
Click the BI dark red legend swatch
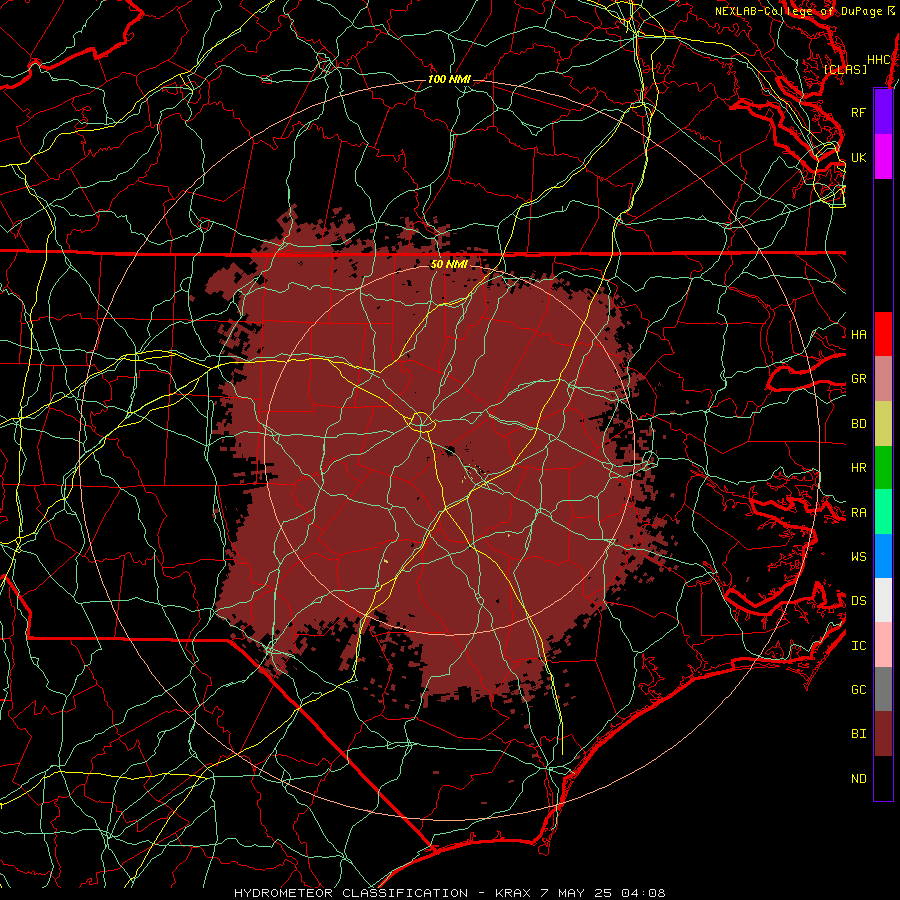coord(883,734)
